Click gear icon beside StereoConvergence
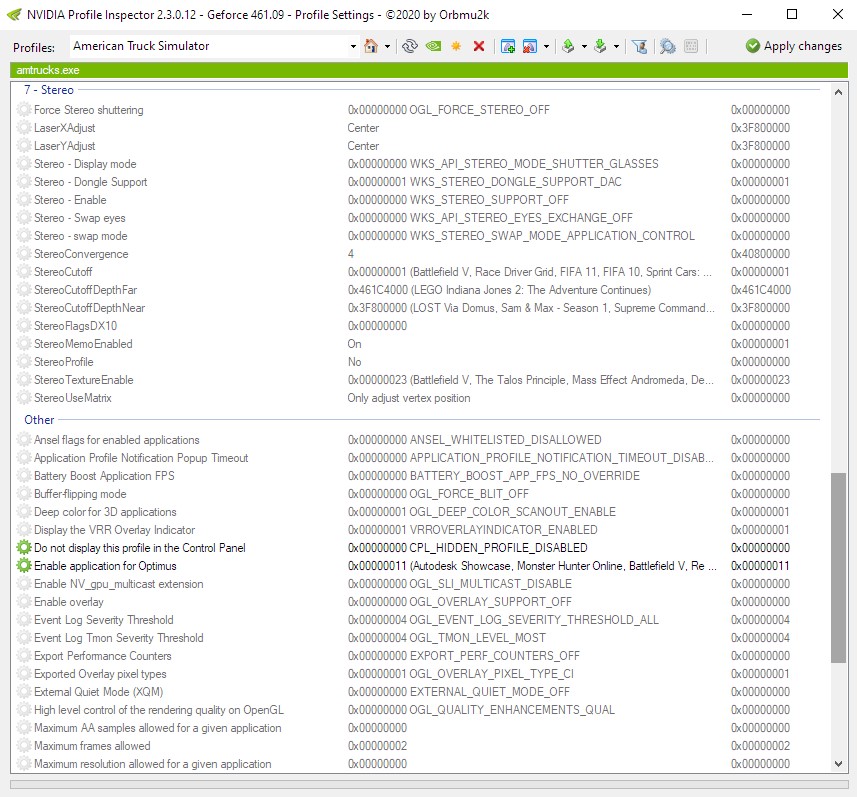Screen dimensions: 857x797 (24, 254)
